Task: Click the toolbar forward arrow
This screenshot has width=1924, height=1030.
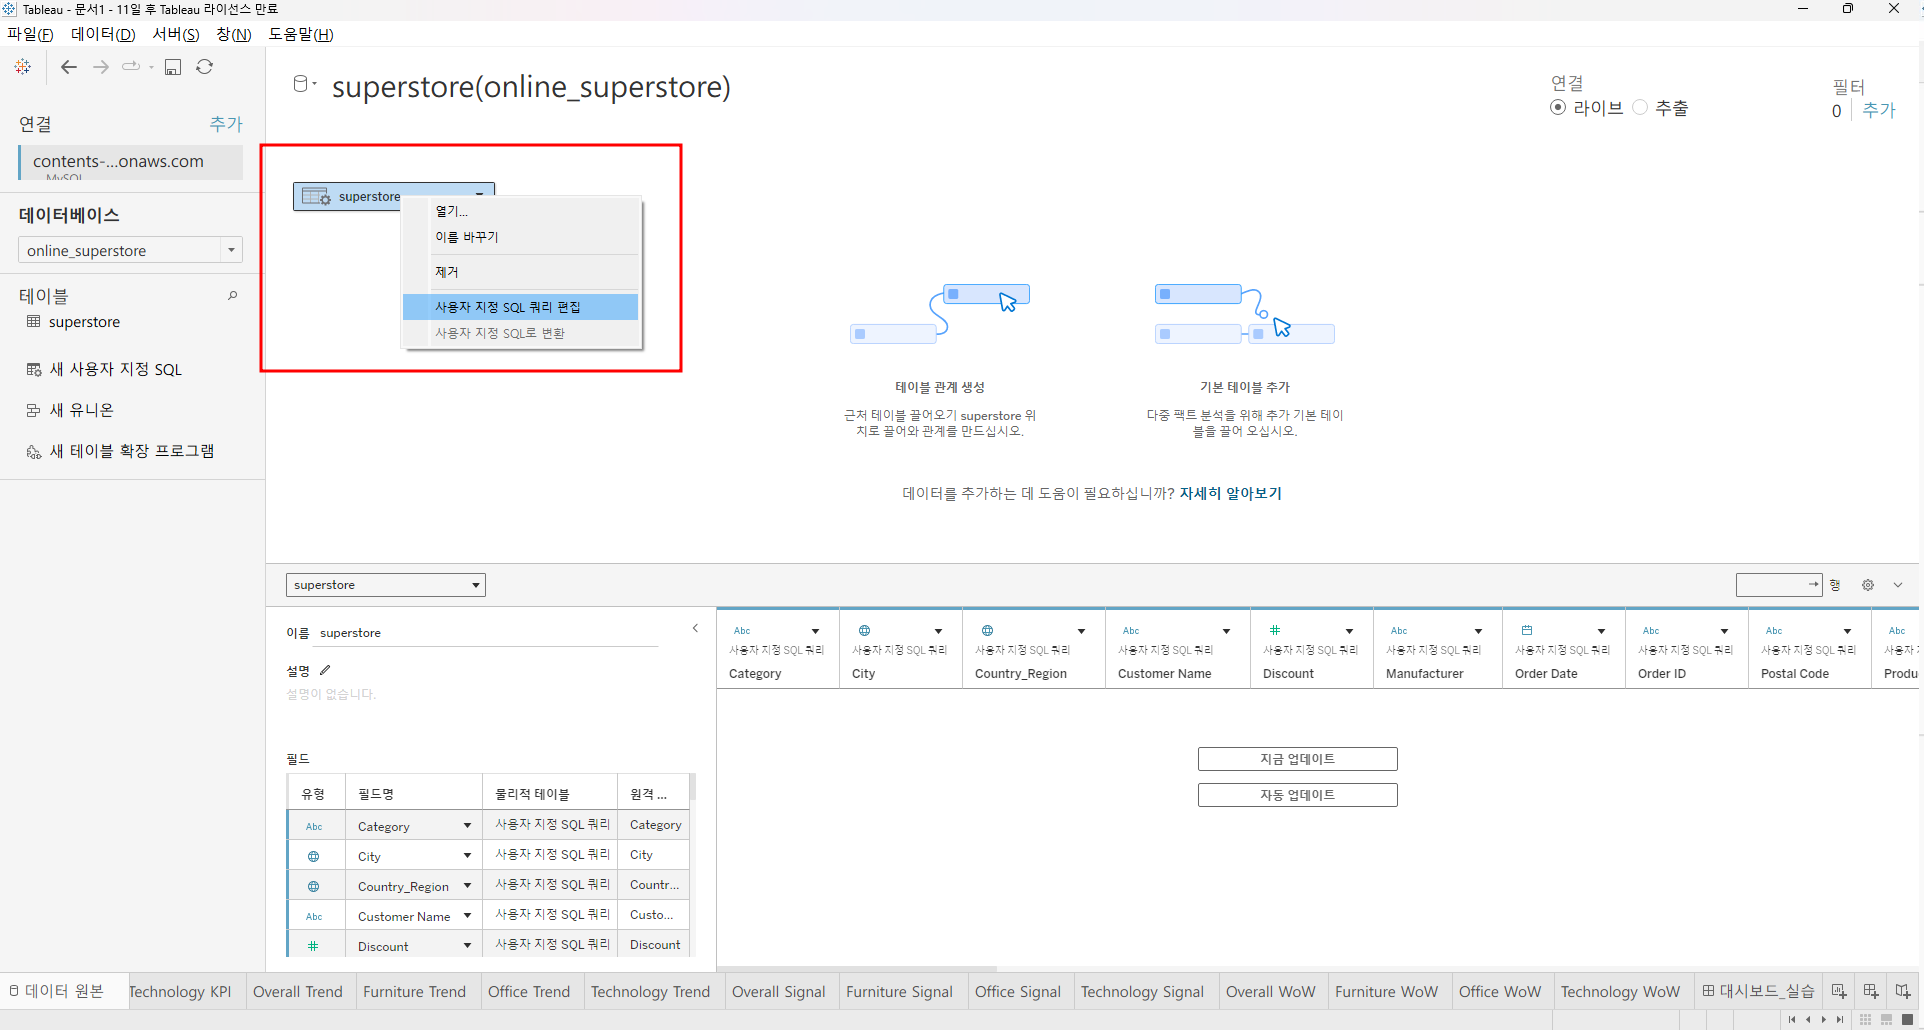Action: [x=101, y=67]
